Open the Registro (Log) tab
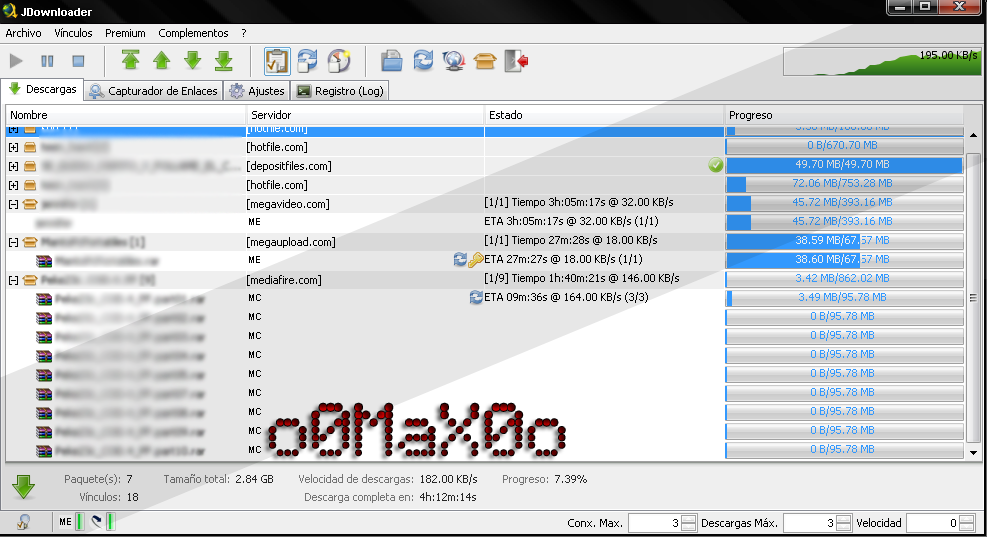987x537 pixels. [x=341, y=91]
